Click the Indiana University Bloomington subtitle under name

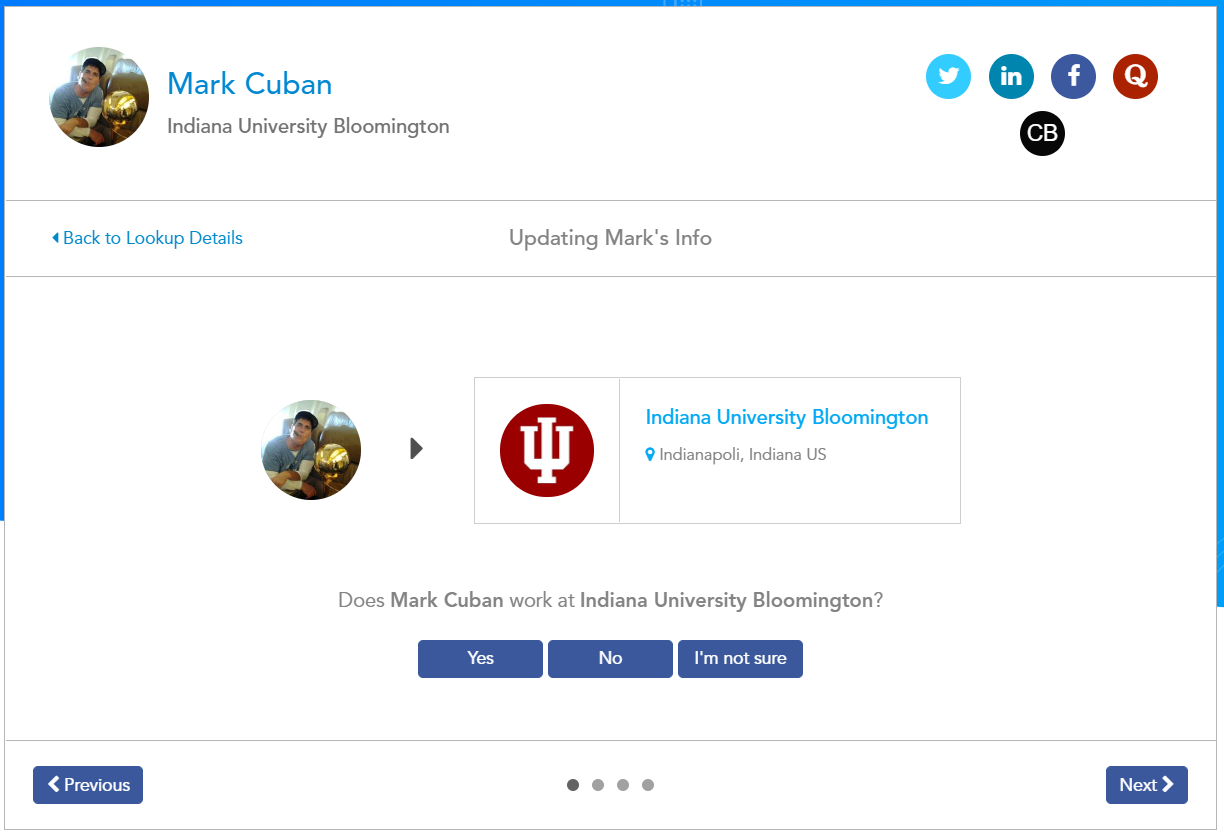pyautogui.click(x=308, y=127)
